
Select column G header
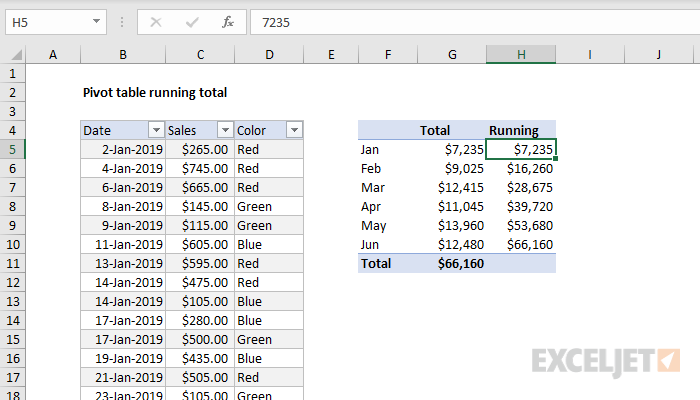[452, 55]
